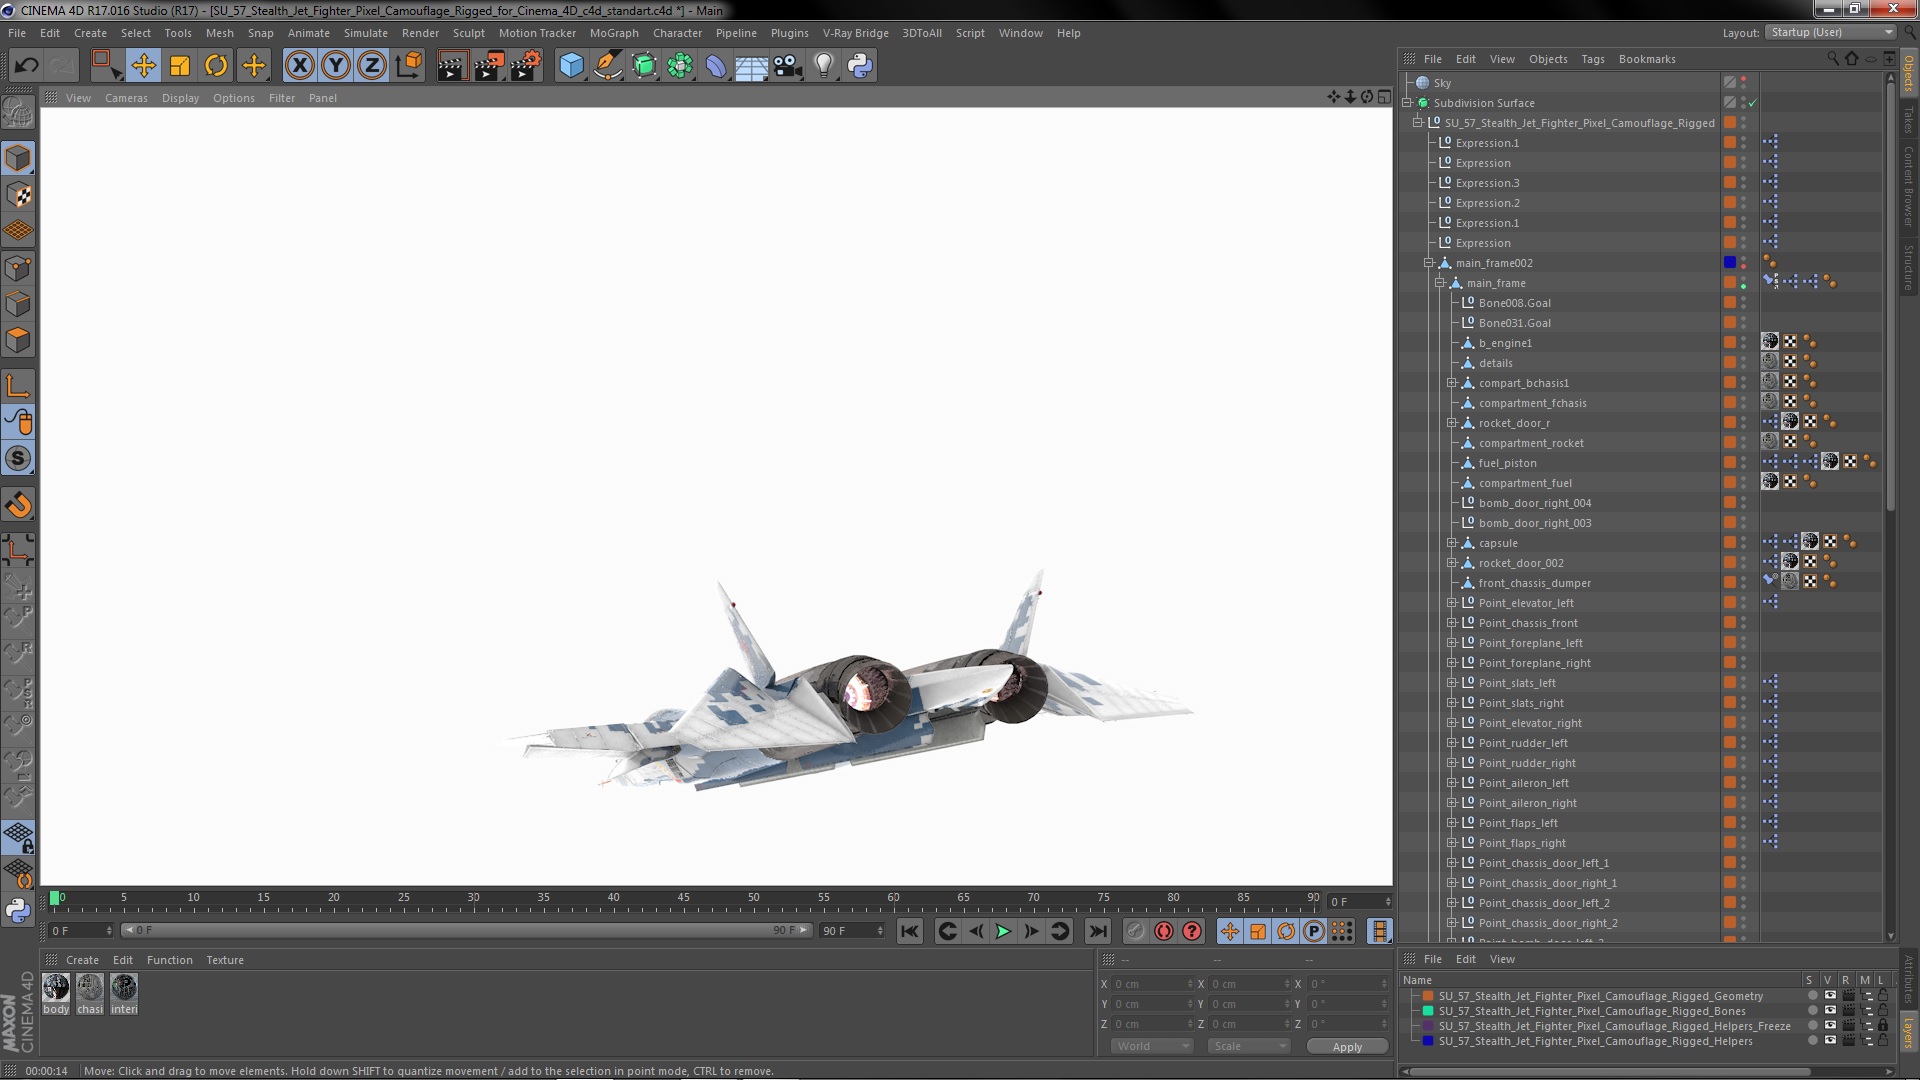Open the World coordinate dropdown

[1152, 1046]
